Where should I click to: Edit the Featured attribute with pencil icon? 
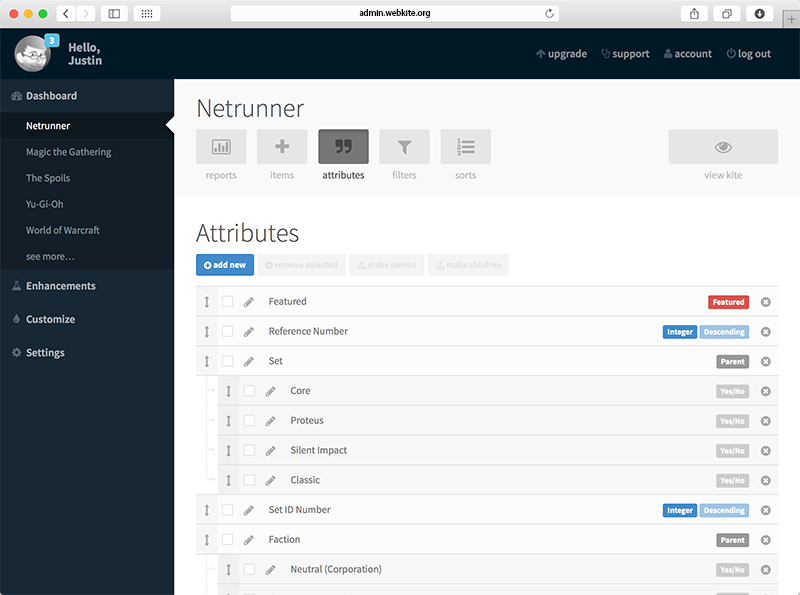coord(249,302)
